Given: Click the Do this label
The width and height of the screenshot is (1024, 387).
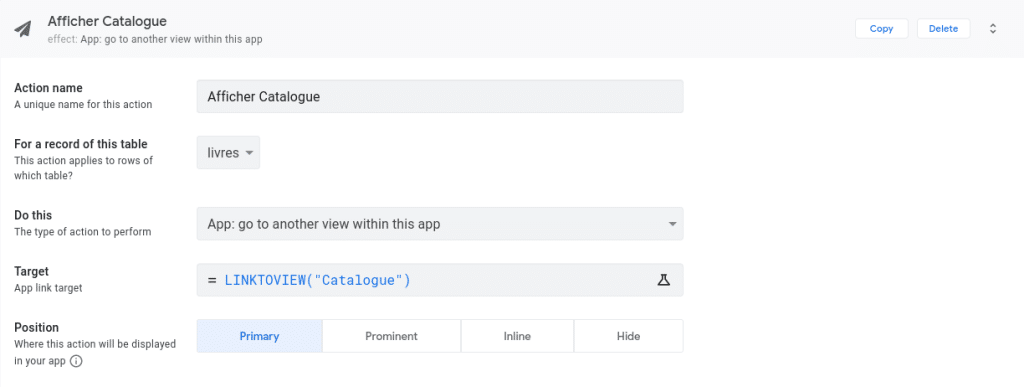Looking at the screenshot, I should 33,215.
